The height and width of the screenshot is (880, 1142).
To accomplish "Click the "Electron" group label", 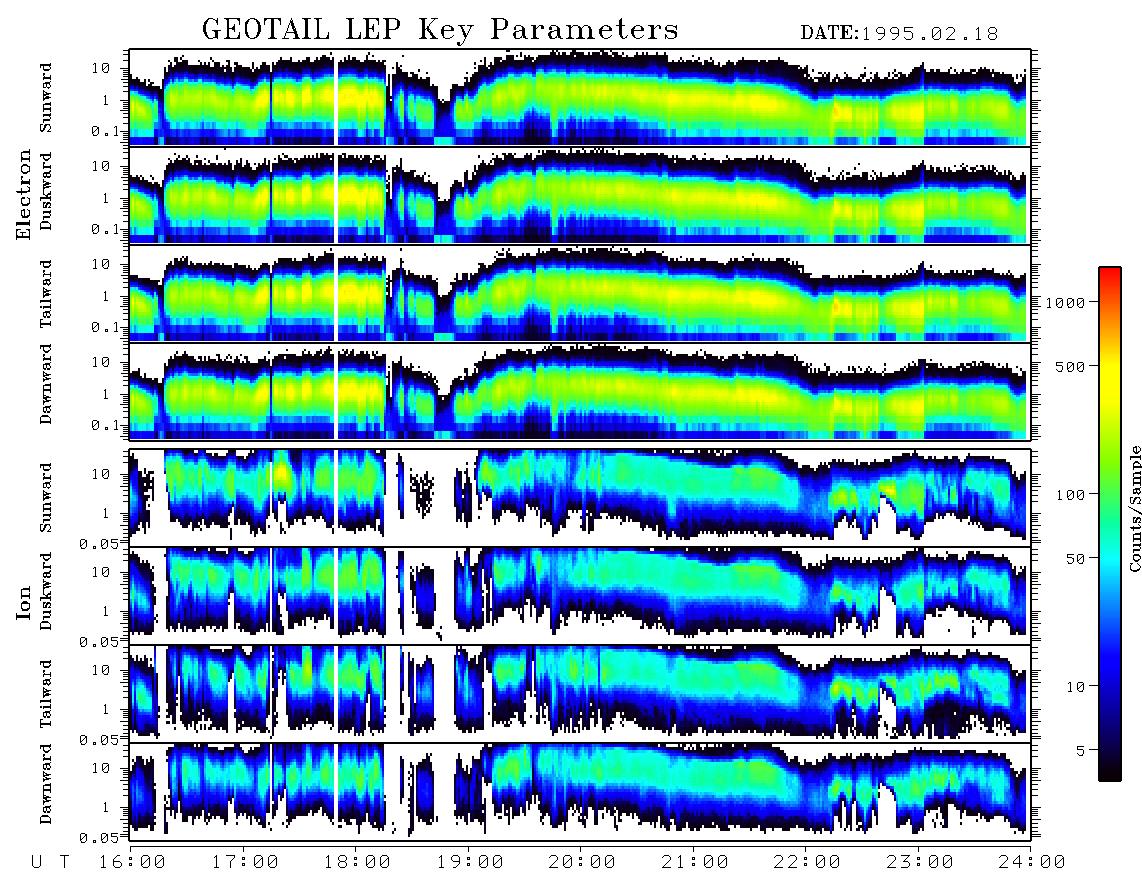I will (24, 194).
